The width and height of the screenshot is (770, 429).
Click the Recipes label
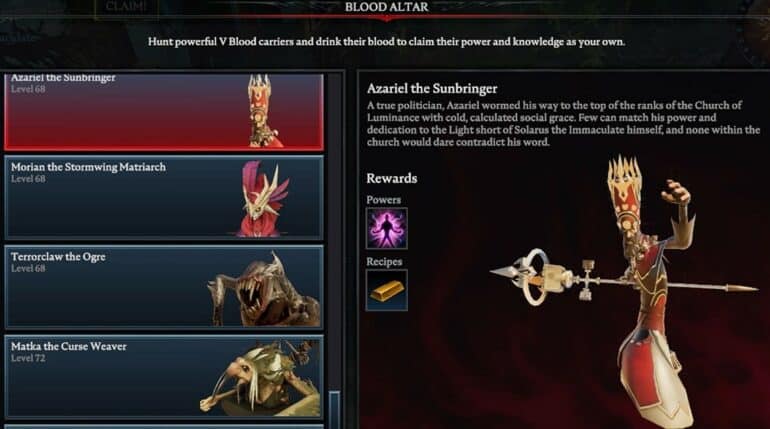tap(384, 262)
